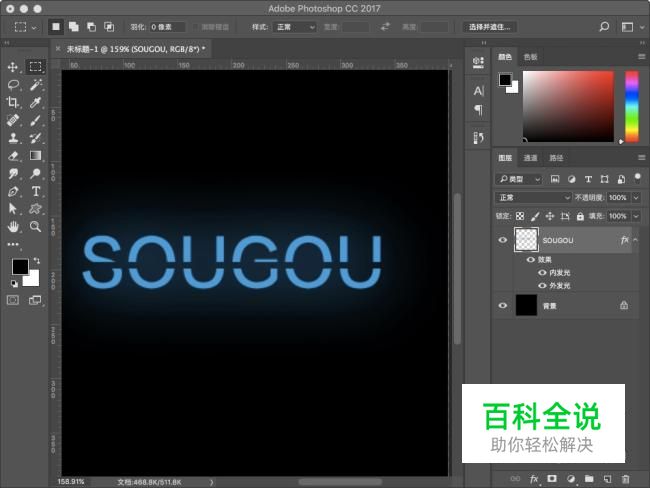Select the Hand tool
This screenshot has width=650, height=488.
pos(13,226)
